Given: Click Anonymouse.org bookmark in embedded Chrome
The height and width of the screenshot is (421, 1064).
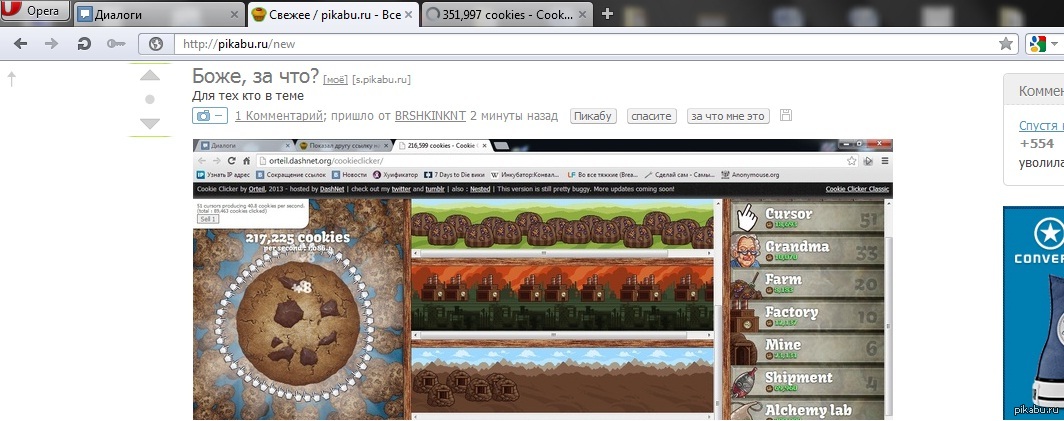Looking at the screenshot, I should (750, 175).
